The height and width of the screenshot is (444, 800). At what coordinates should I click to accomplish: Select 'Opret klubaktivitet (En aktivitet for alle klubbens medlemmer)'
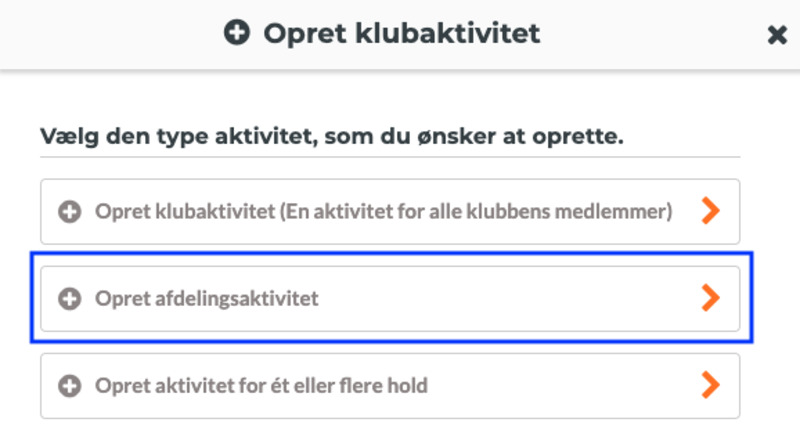pyautogui.click(x=383, y=211)
